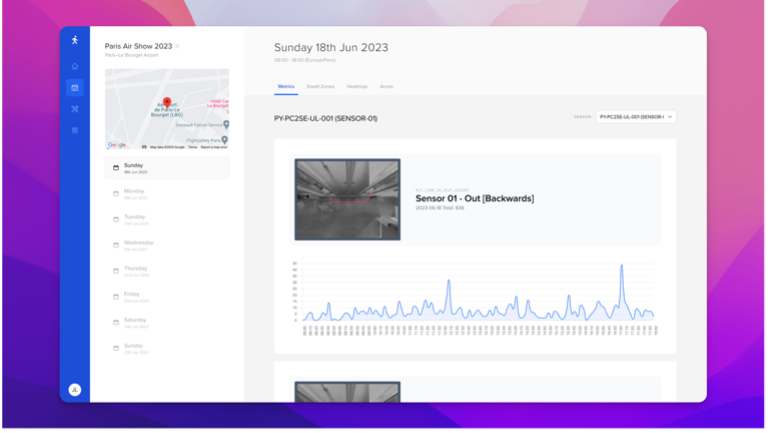Viewport: 770px width, 433px height.
Task: Choose Saturday from the day list
Action: (x=135, y=322)
